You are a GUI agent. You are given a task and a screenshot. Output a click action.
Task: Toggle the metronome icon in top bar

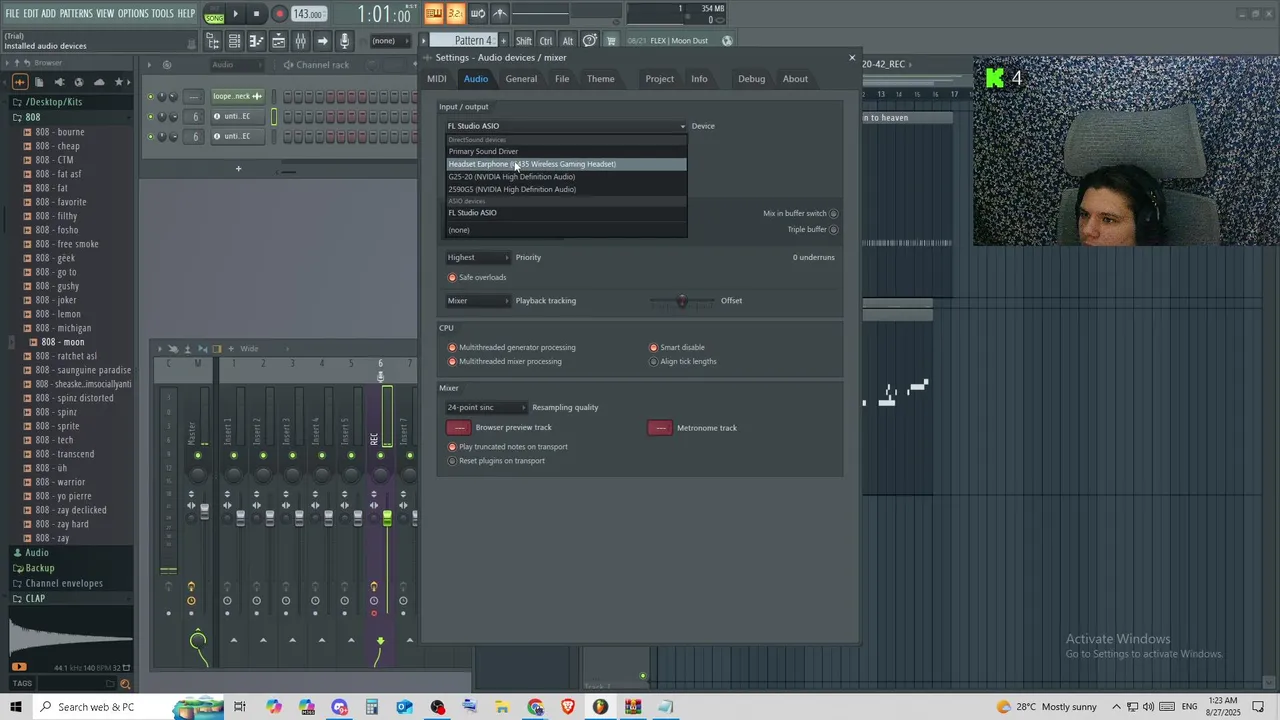500,14
